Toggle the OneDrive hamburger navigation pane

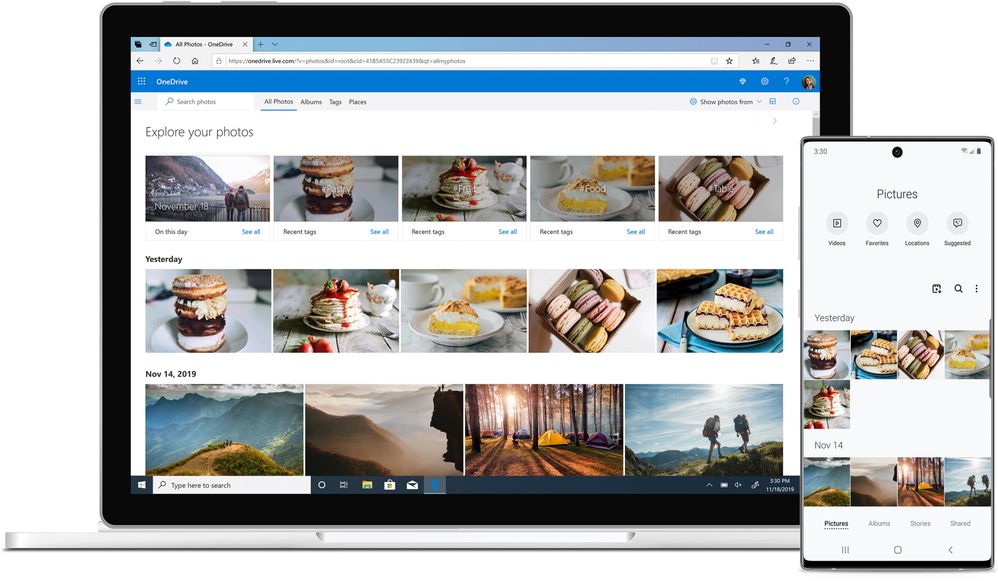point(137,102)
